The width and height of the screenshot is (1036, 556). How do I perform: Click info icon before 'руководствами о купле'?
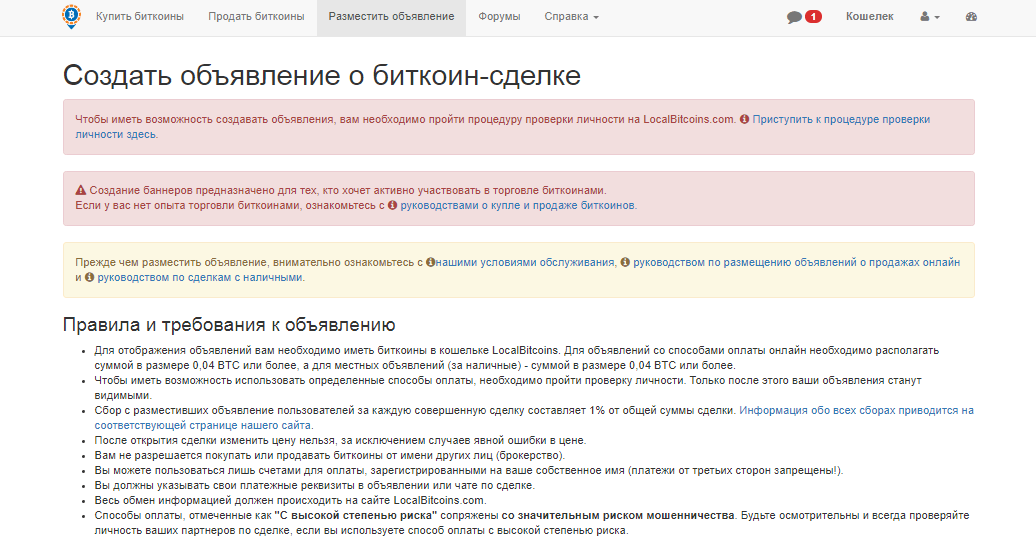click(x=392, y=205)
